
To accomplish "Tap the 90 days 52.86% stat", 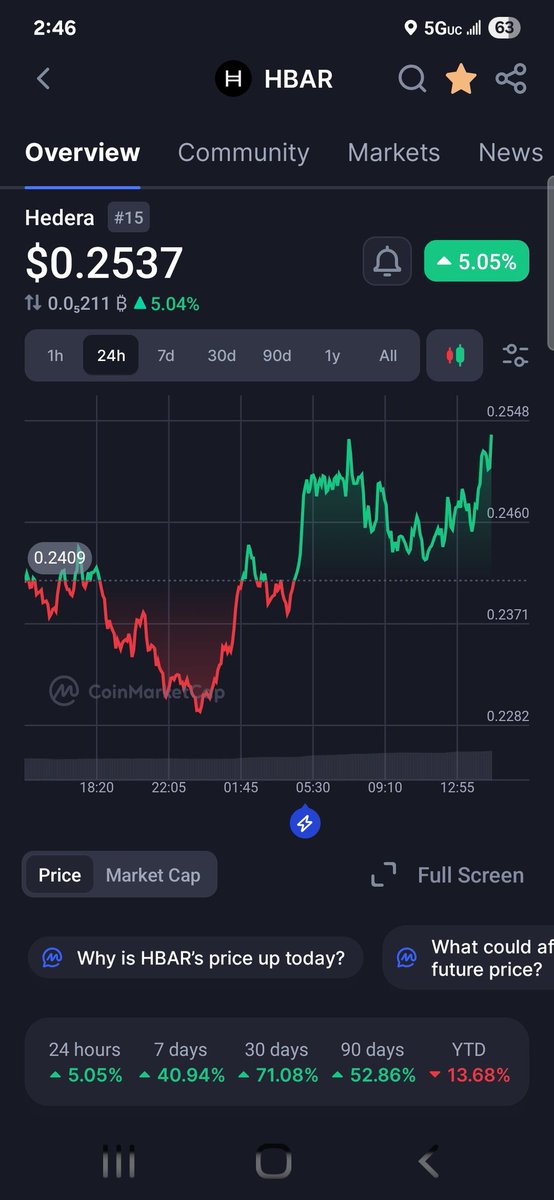I will click(x=373, y=1062).
